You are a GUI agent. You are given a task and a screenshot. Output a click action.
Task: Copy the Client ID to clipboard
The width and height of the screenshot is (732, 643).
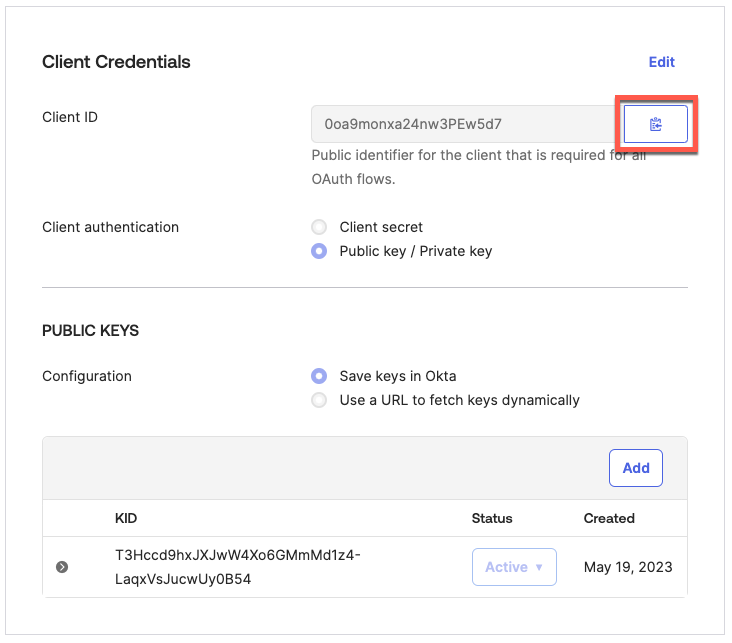pos(655,124)
